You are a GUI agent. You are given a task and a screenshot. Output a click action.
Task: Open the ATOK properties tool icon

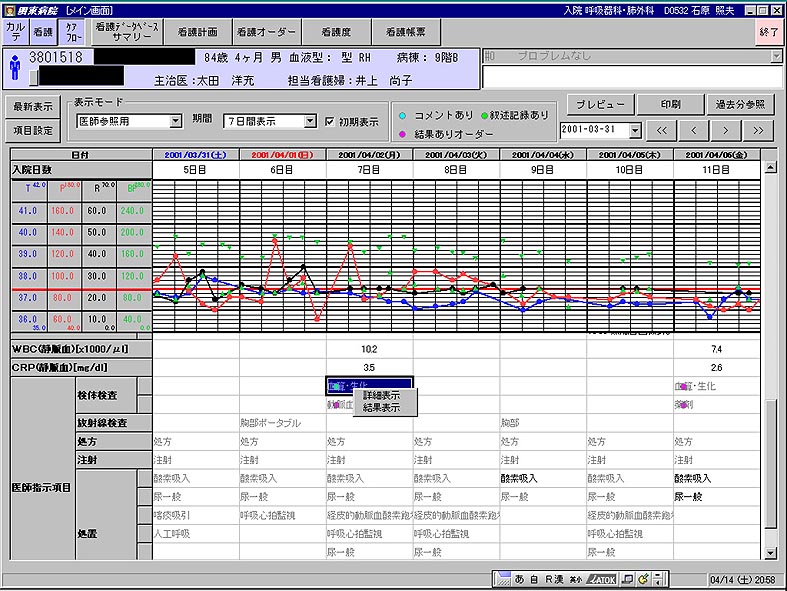coord(645,578)
